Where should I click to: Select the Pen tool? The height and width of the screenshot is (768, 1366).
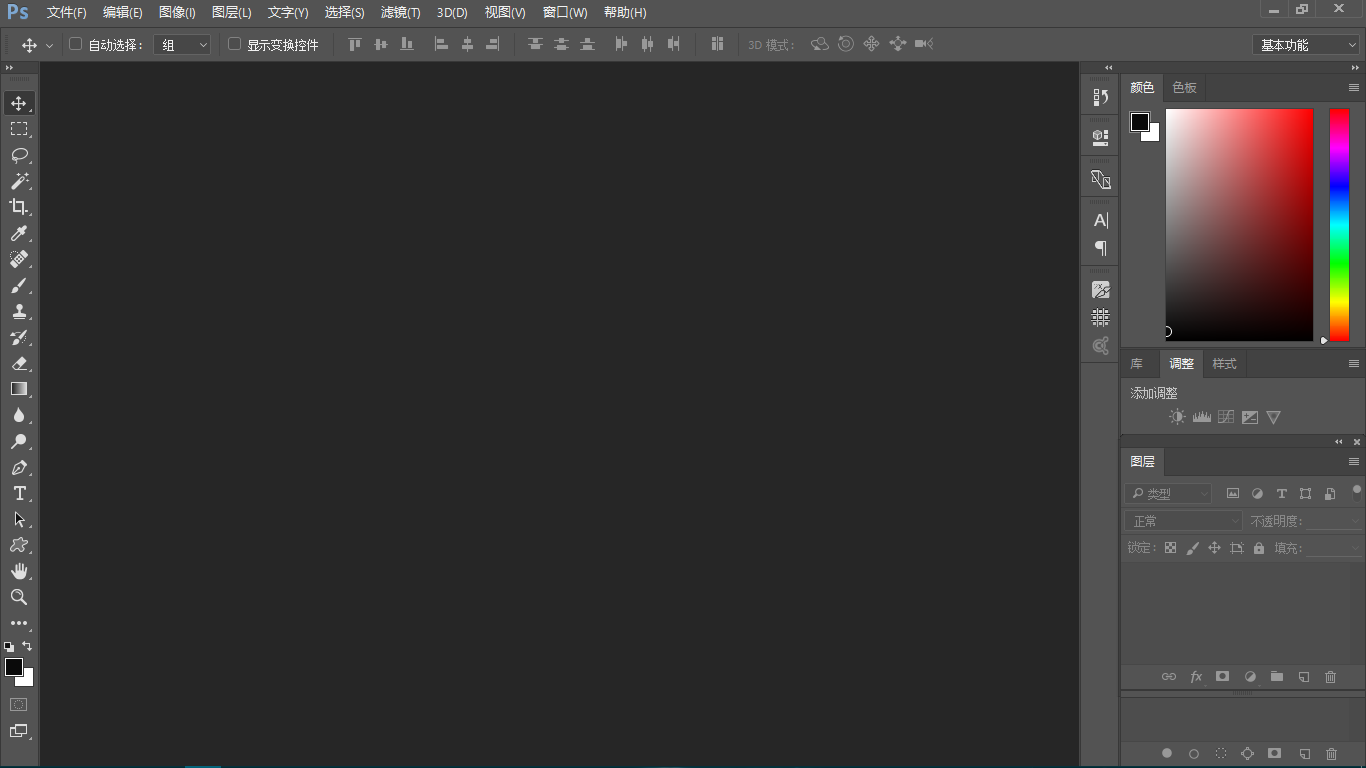[19, 467]
